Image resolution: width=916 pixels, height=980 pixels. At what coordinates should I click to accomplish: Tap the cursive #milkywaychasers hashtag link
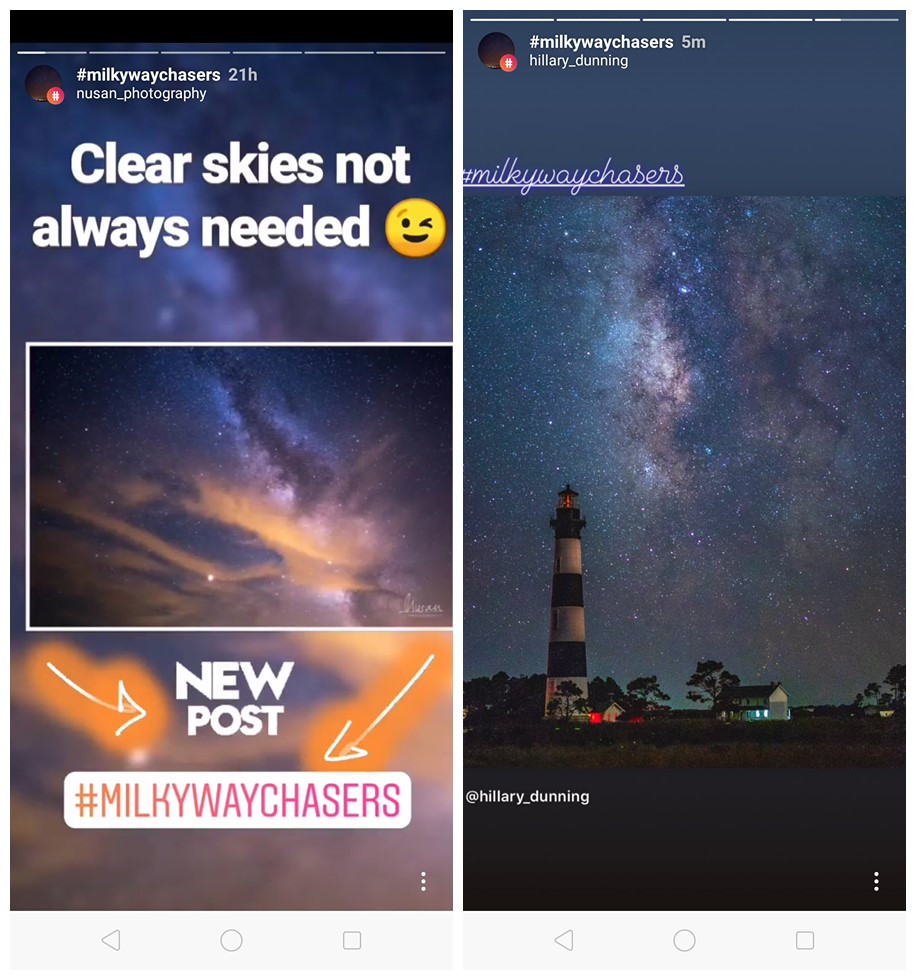573,174
